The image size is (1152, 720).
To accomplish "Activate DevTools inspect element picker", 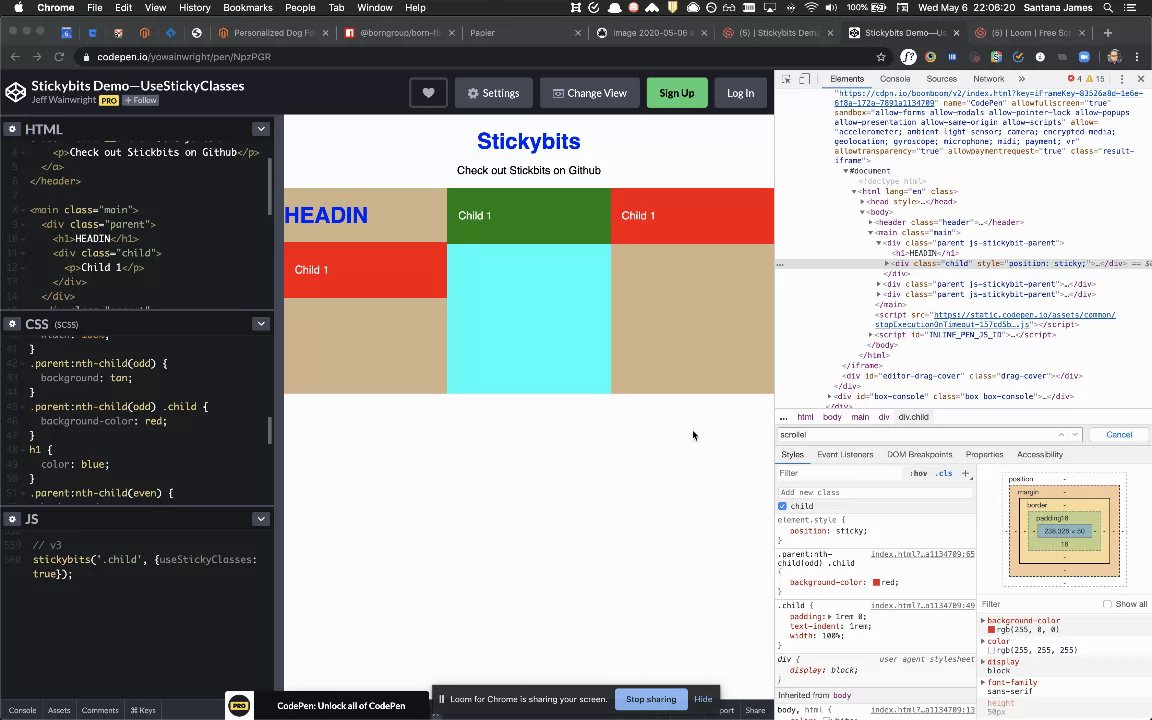I will click(x=786, y=79).
